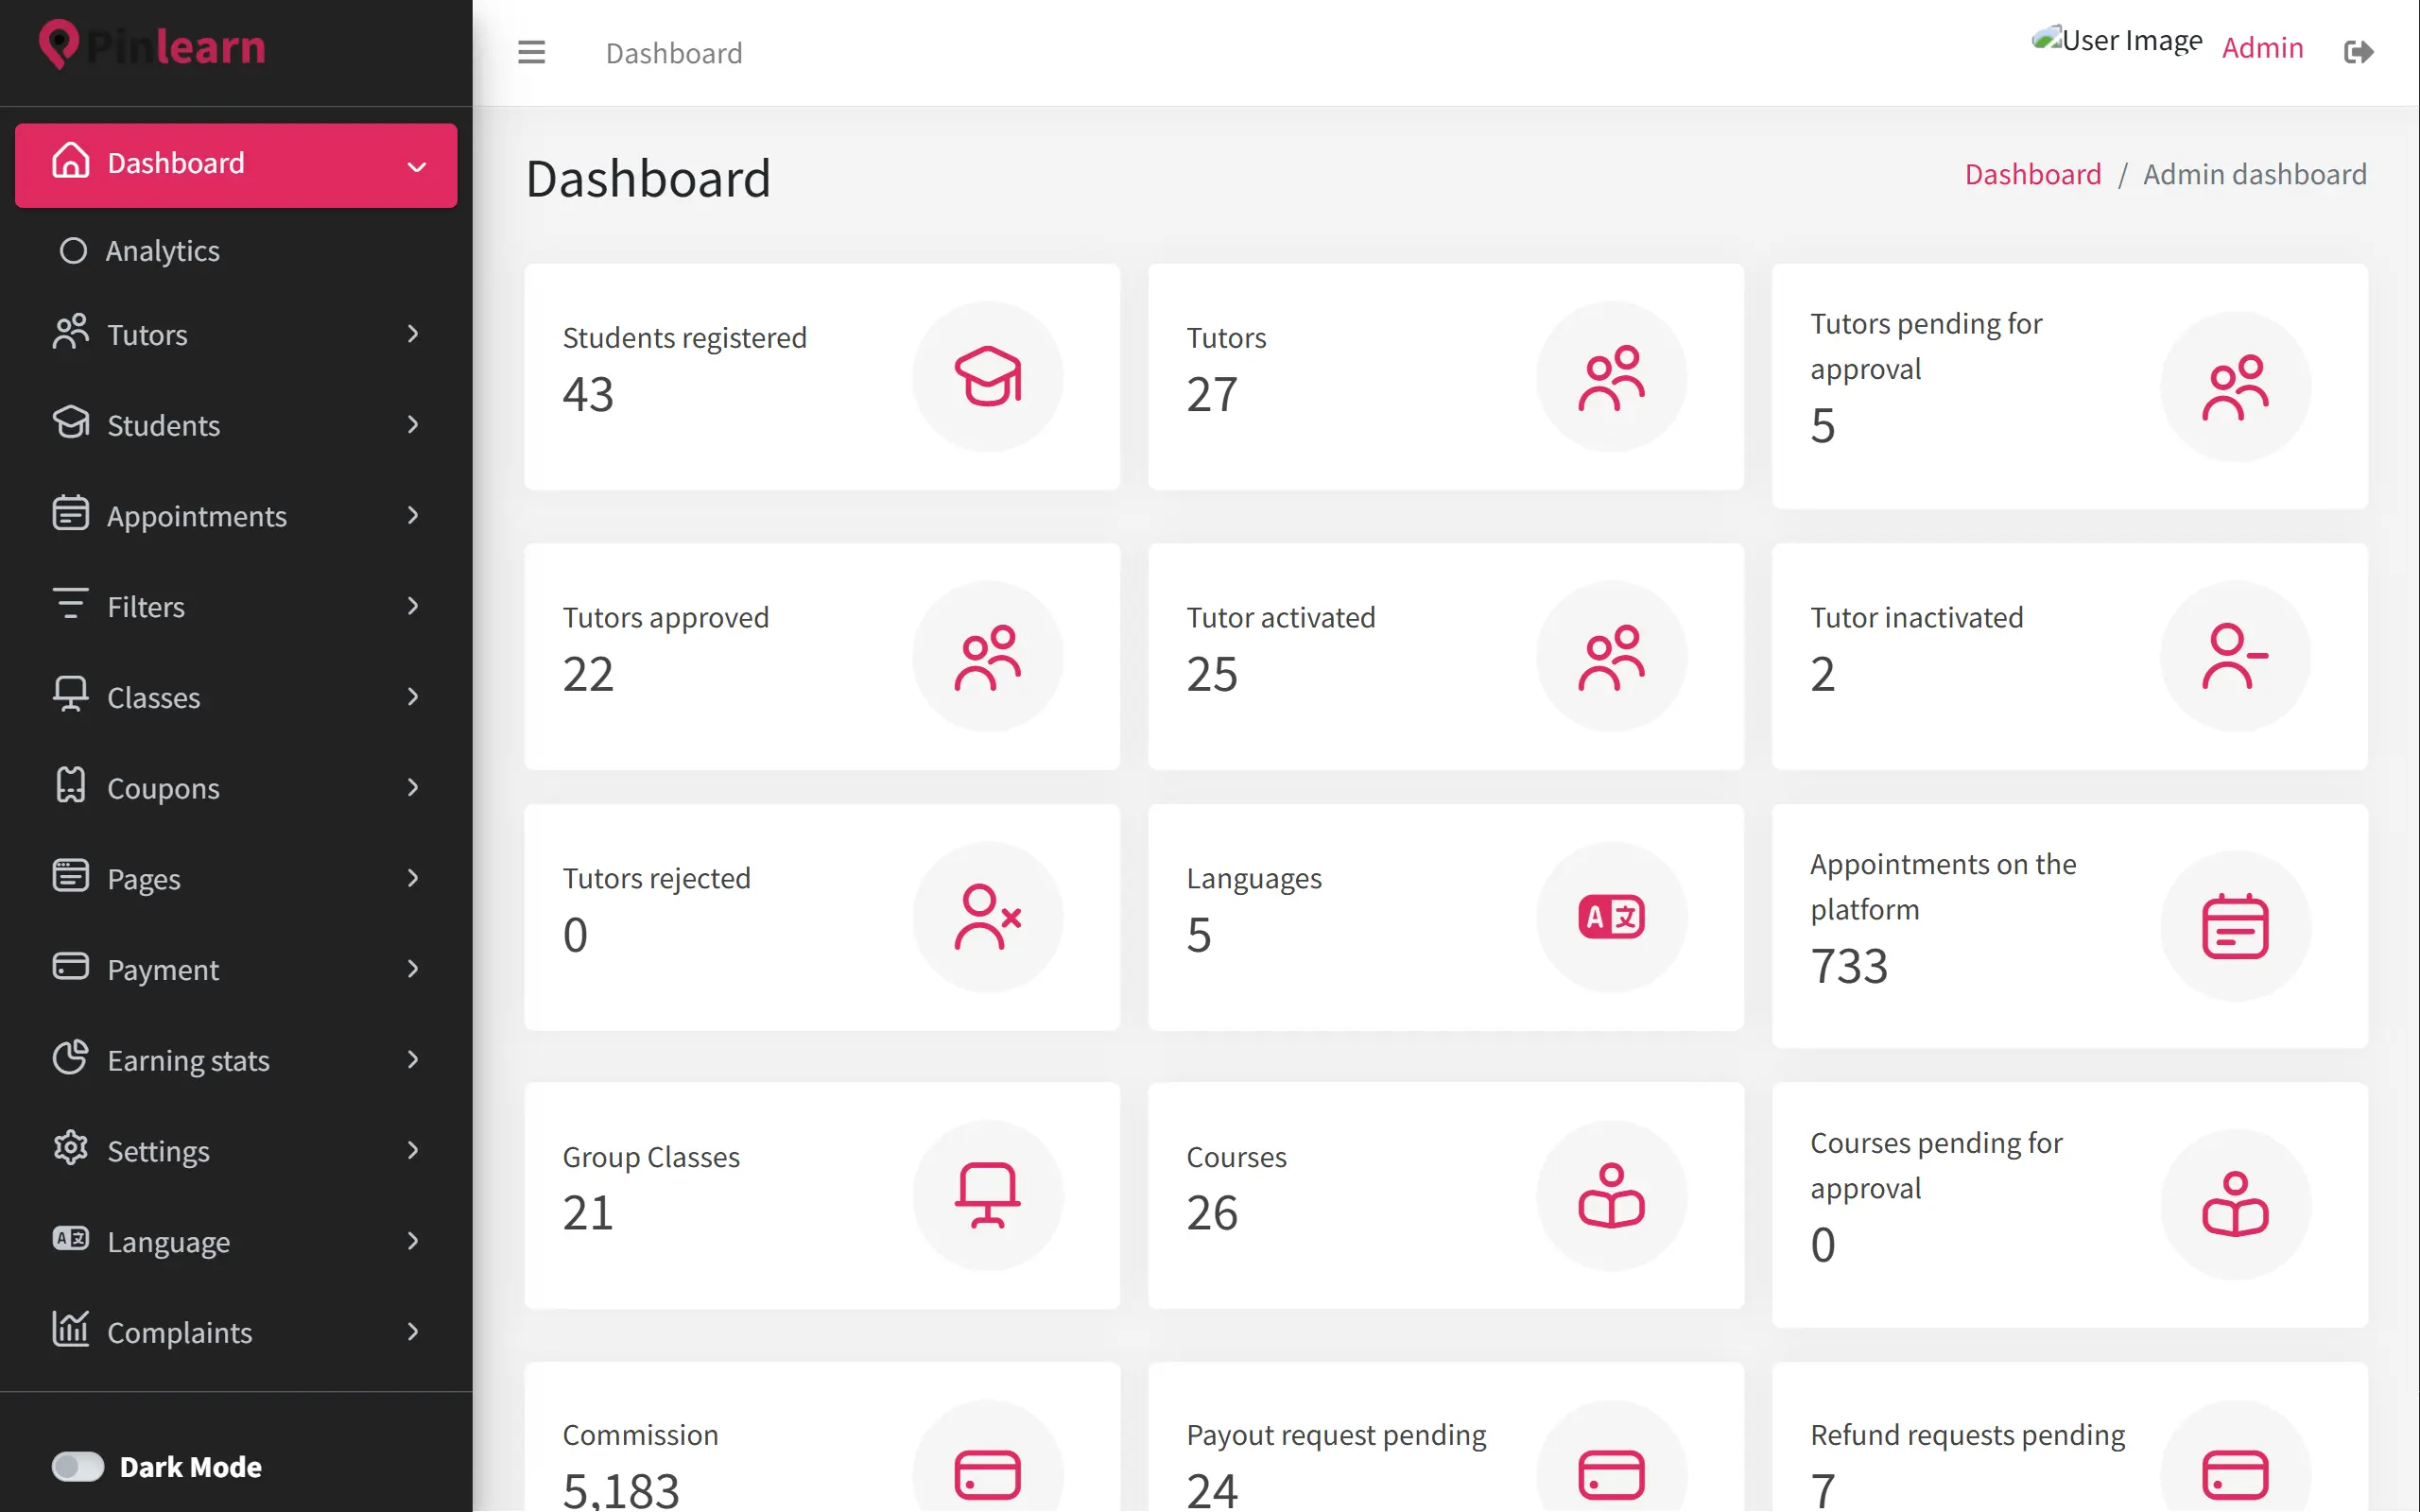This screenshot has width=2420, height=1512.
Task: Collapse the Dashboard menu chevron
Action: [417, 166]
